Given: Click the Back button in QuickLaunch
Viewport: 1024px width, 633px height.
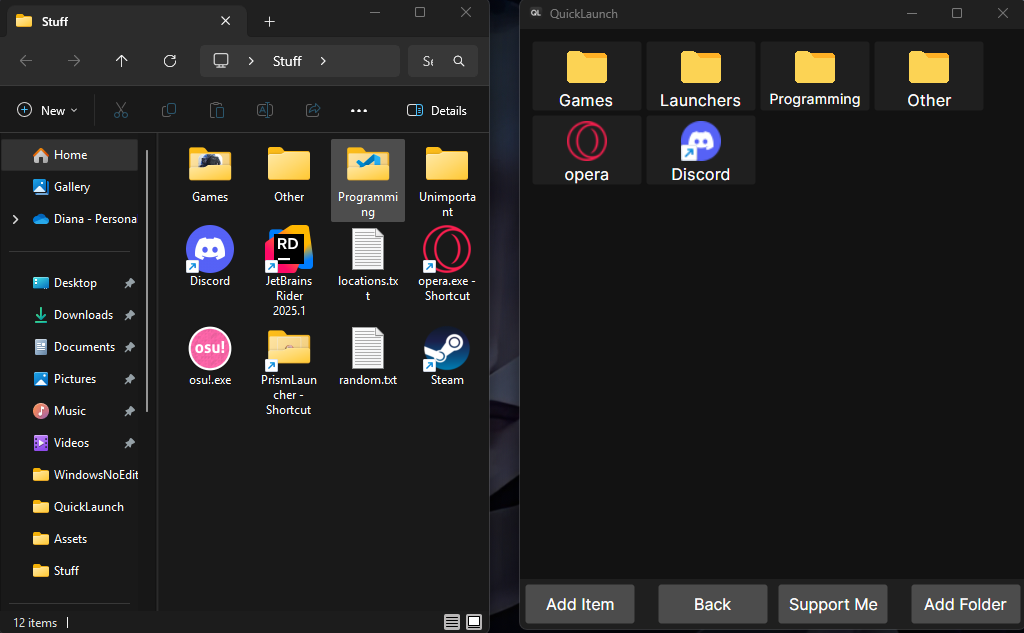Looking at the screenshot, I should pyautogui.click(x=712, y=604).
